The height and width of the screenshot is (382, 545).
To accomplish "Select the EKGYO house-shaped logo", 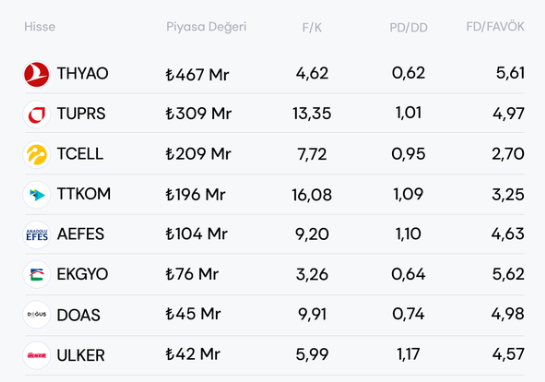I will pyautogui.click(x=36, y=275).
